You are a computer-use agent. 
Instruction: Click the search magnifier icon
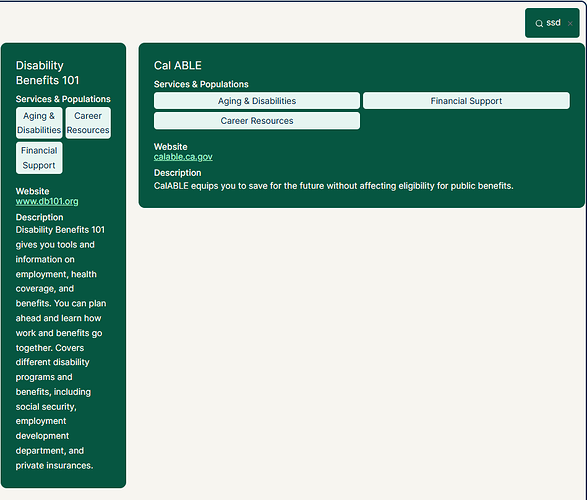coord(539,24)
